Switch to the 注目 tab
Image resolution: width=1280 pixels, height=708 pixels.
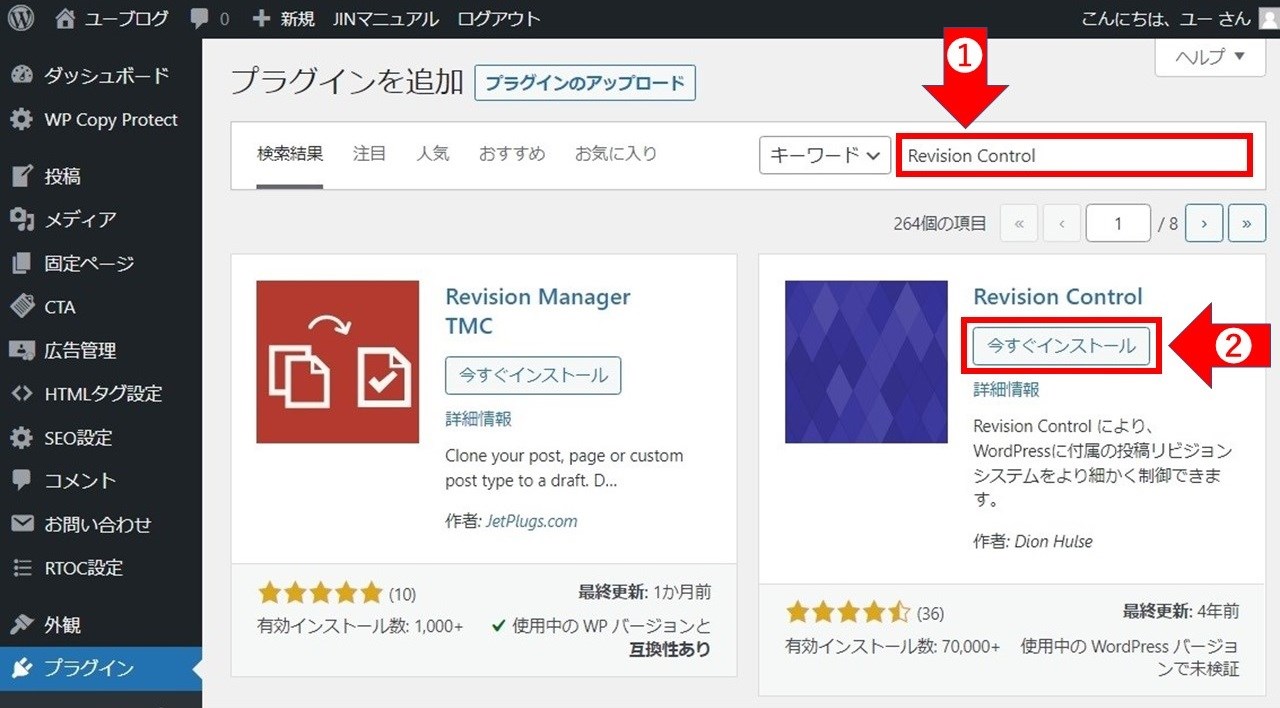tap(369, 154)
